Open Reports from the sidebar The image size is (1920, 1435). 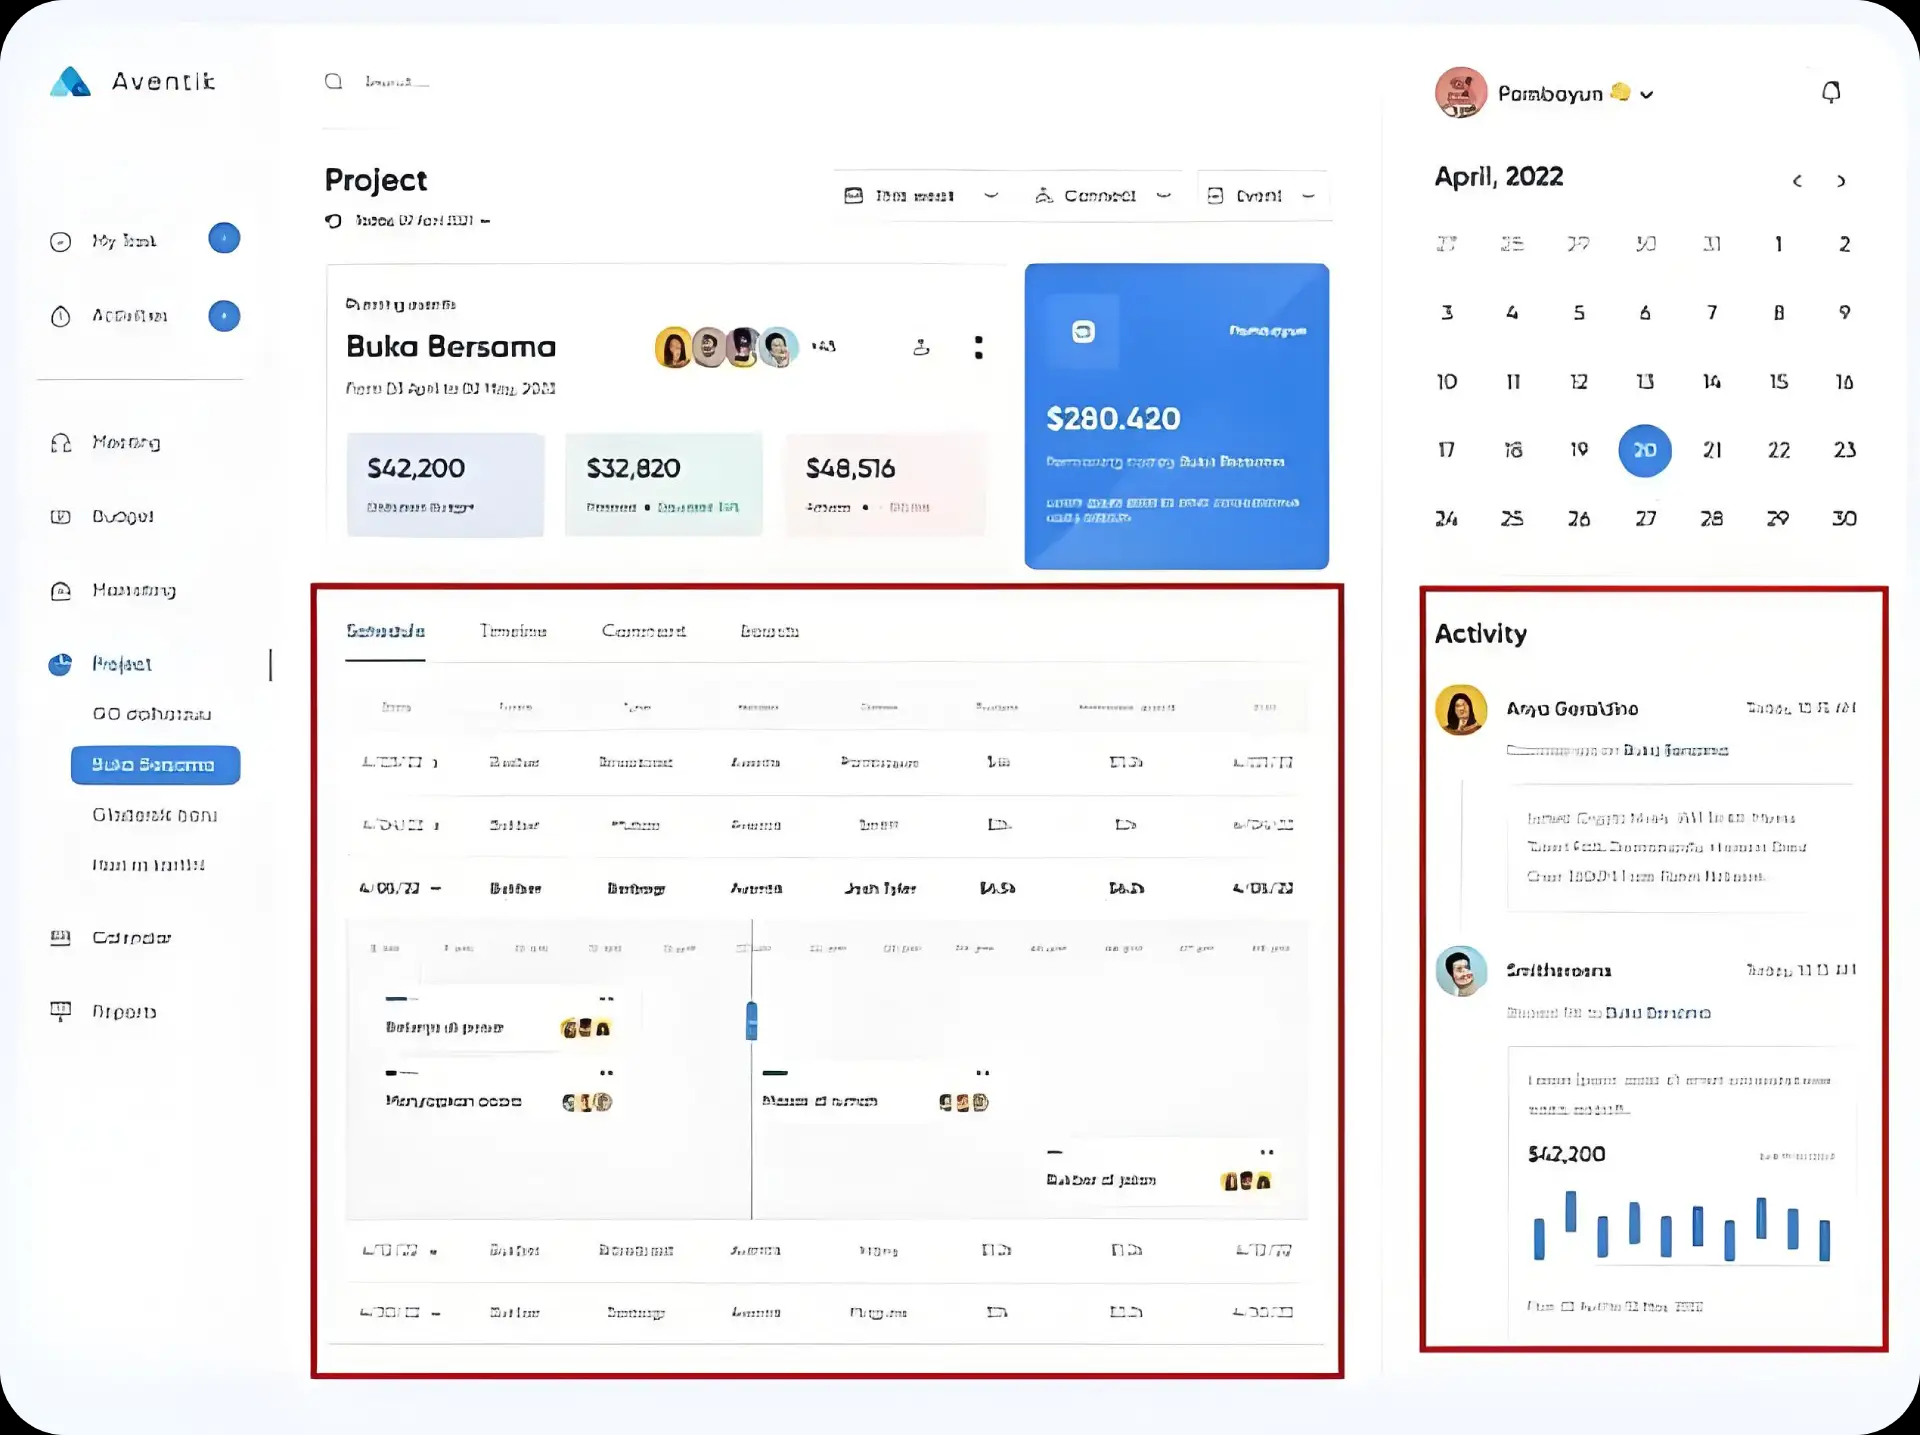pos(124,1012)
